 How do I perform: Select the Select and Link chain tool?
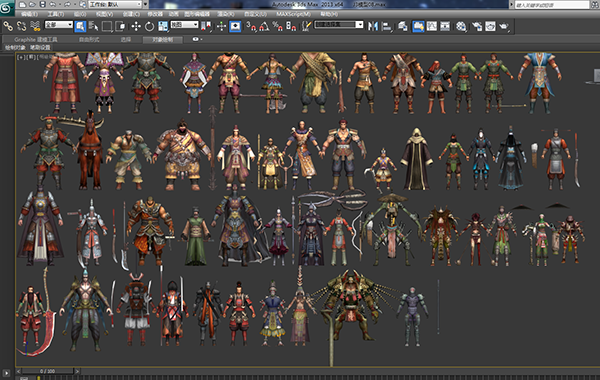[x=8, y=26]
